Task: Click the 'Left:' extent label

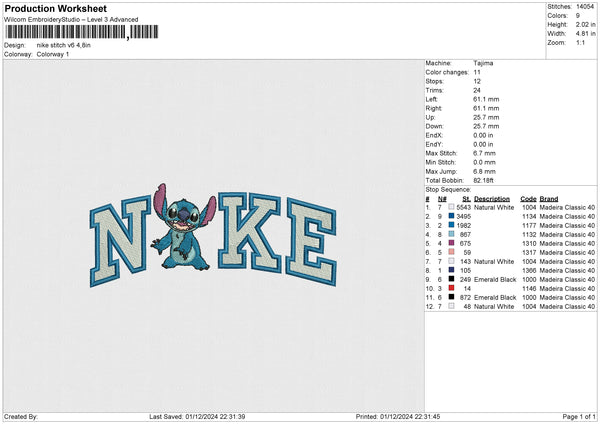Action: [x=431, y=99]
